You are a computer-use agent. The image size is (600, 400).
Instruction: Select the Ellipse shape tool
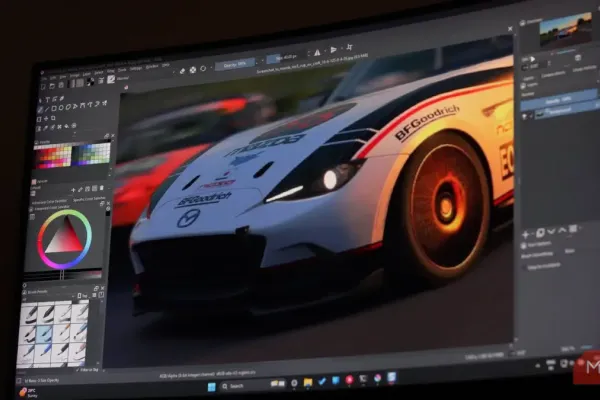point(61,108)
